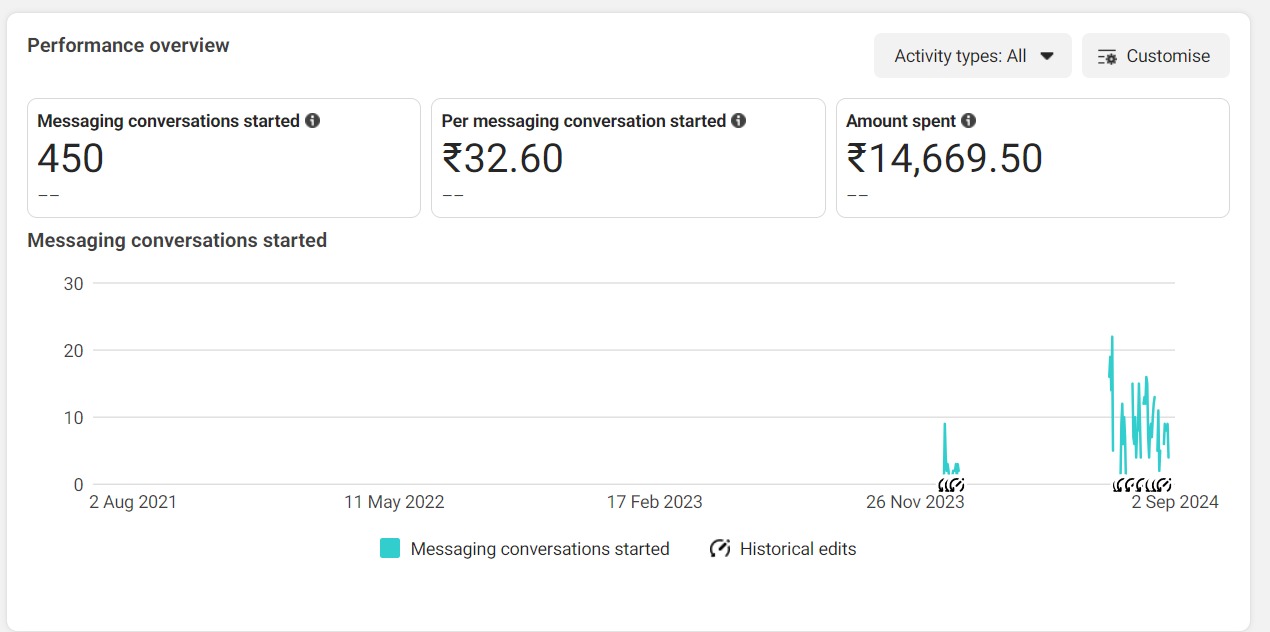1270x632 pixels.
Task: Click the ₹14,669.50 amount value
Action: click(x=945, y=159)
